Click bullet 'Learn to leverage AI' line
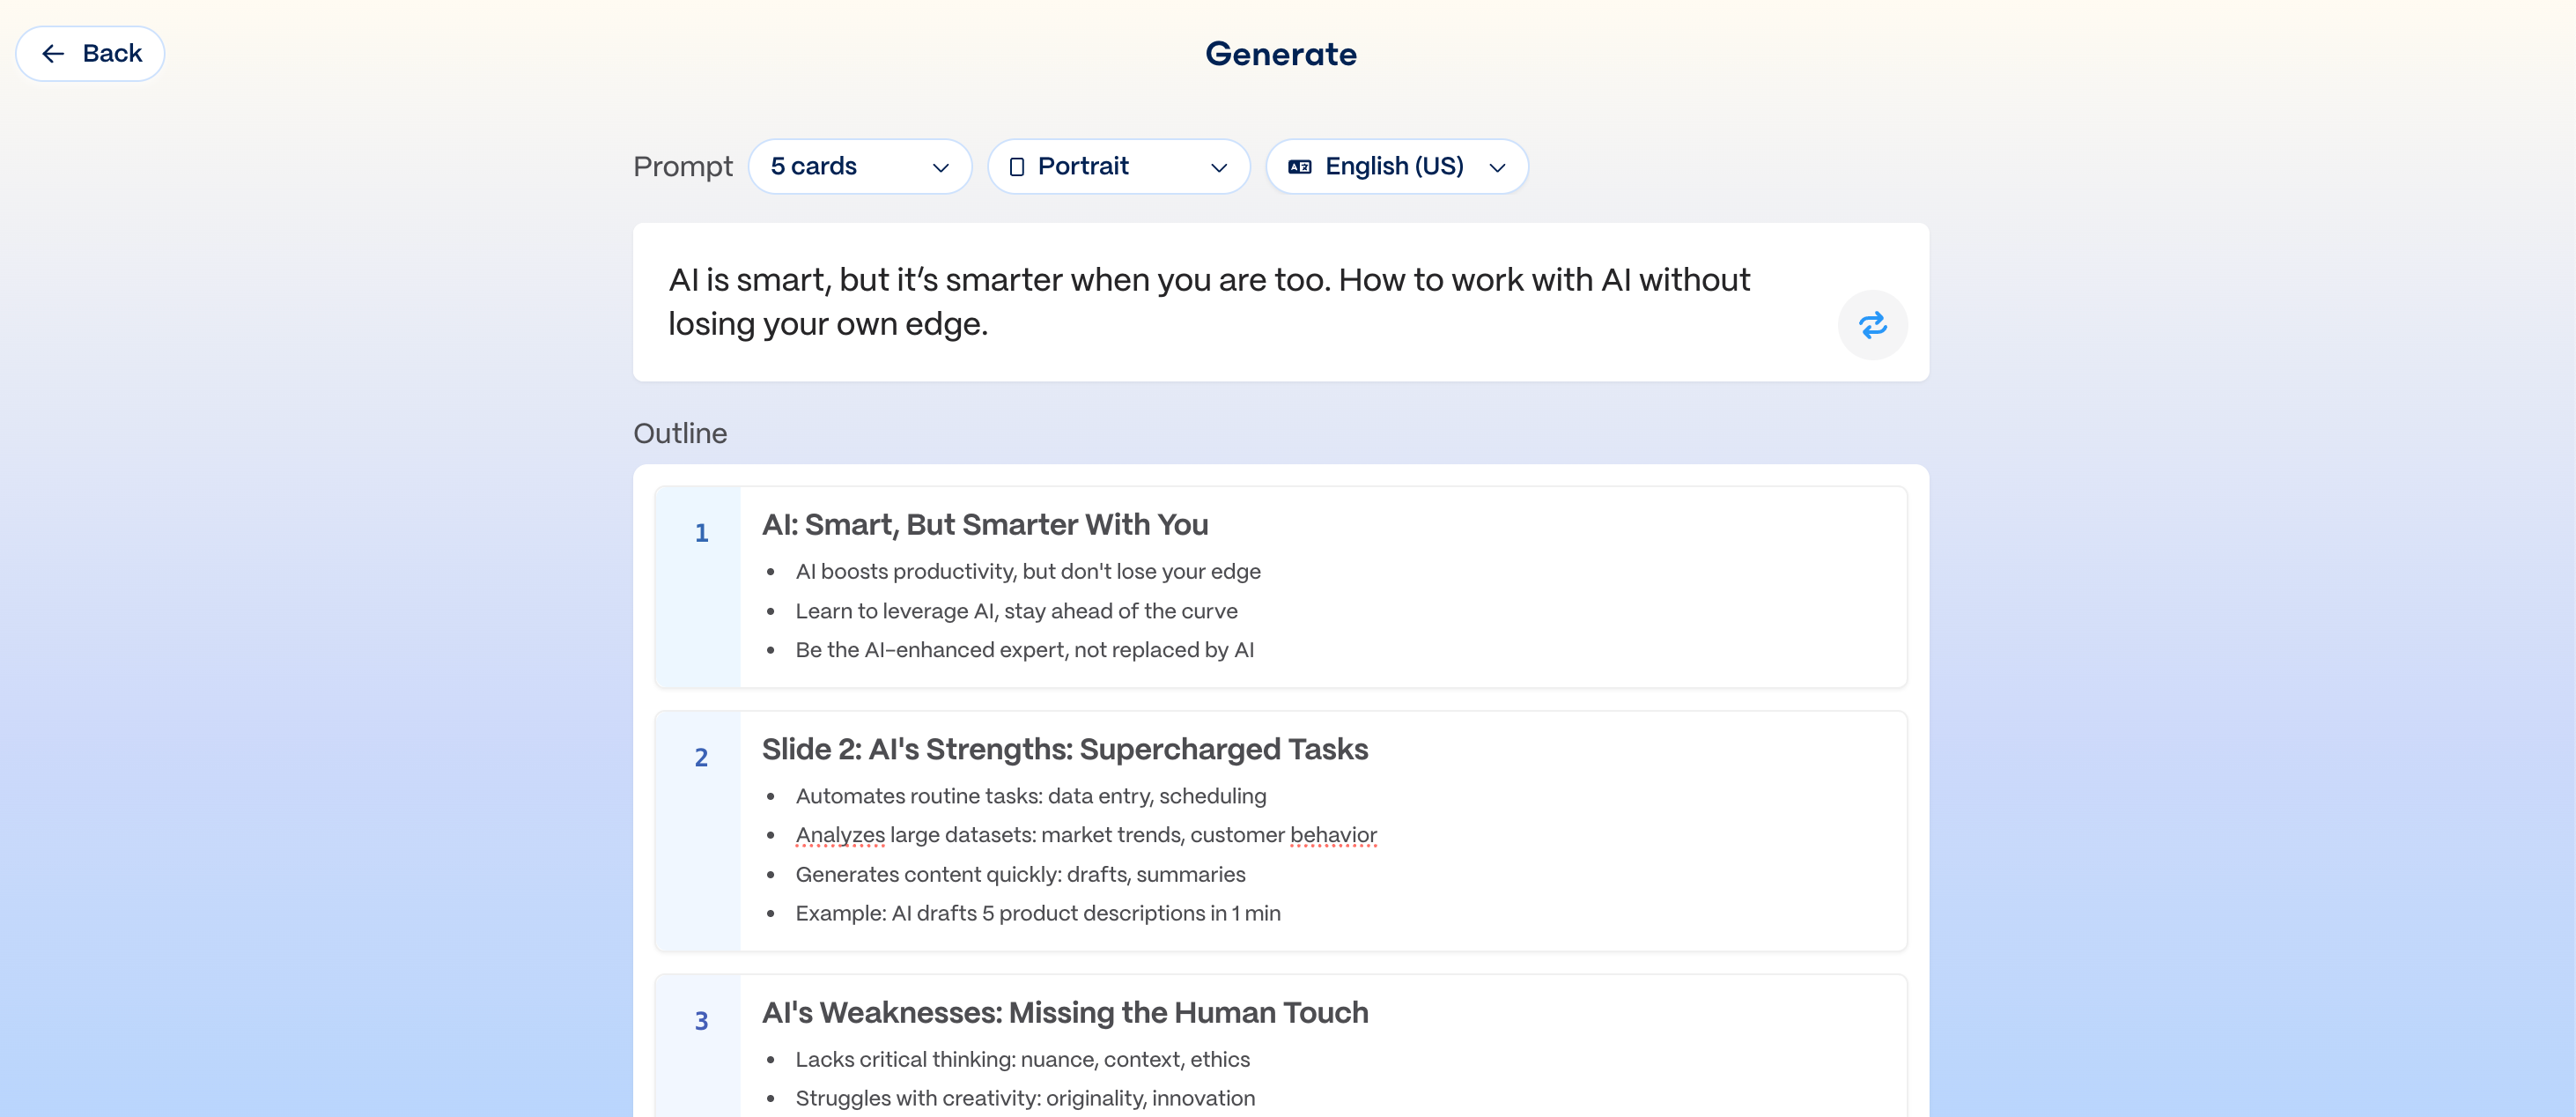The height and width of the screenshot is (1117, 2576). point(1016,611)
